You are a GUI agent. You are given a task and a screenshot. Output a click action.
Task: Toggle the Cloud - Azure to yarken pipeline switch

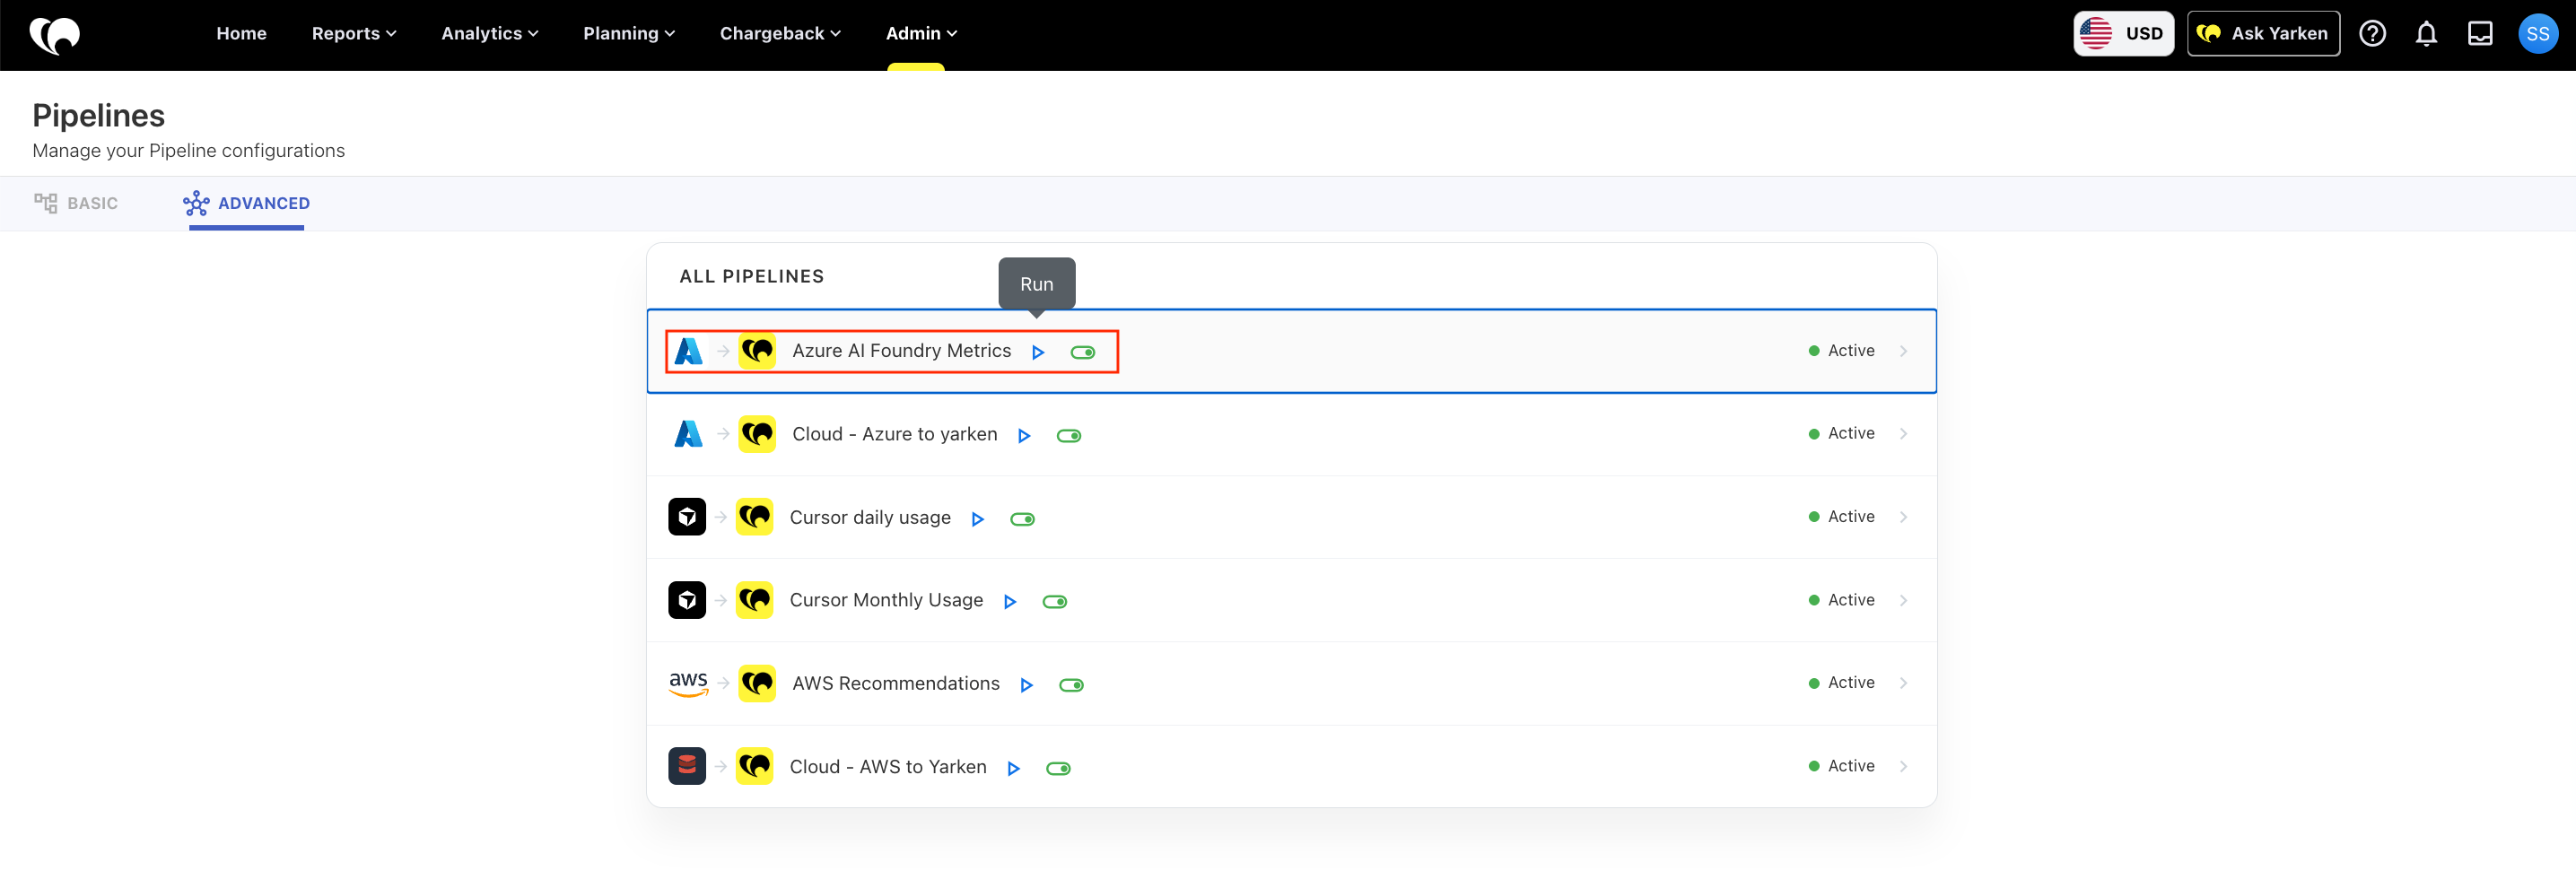pos(1069,435)
